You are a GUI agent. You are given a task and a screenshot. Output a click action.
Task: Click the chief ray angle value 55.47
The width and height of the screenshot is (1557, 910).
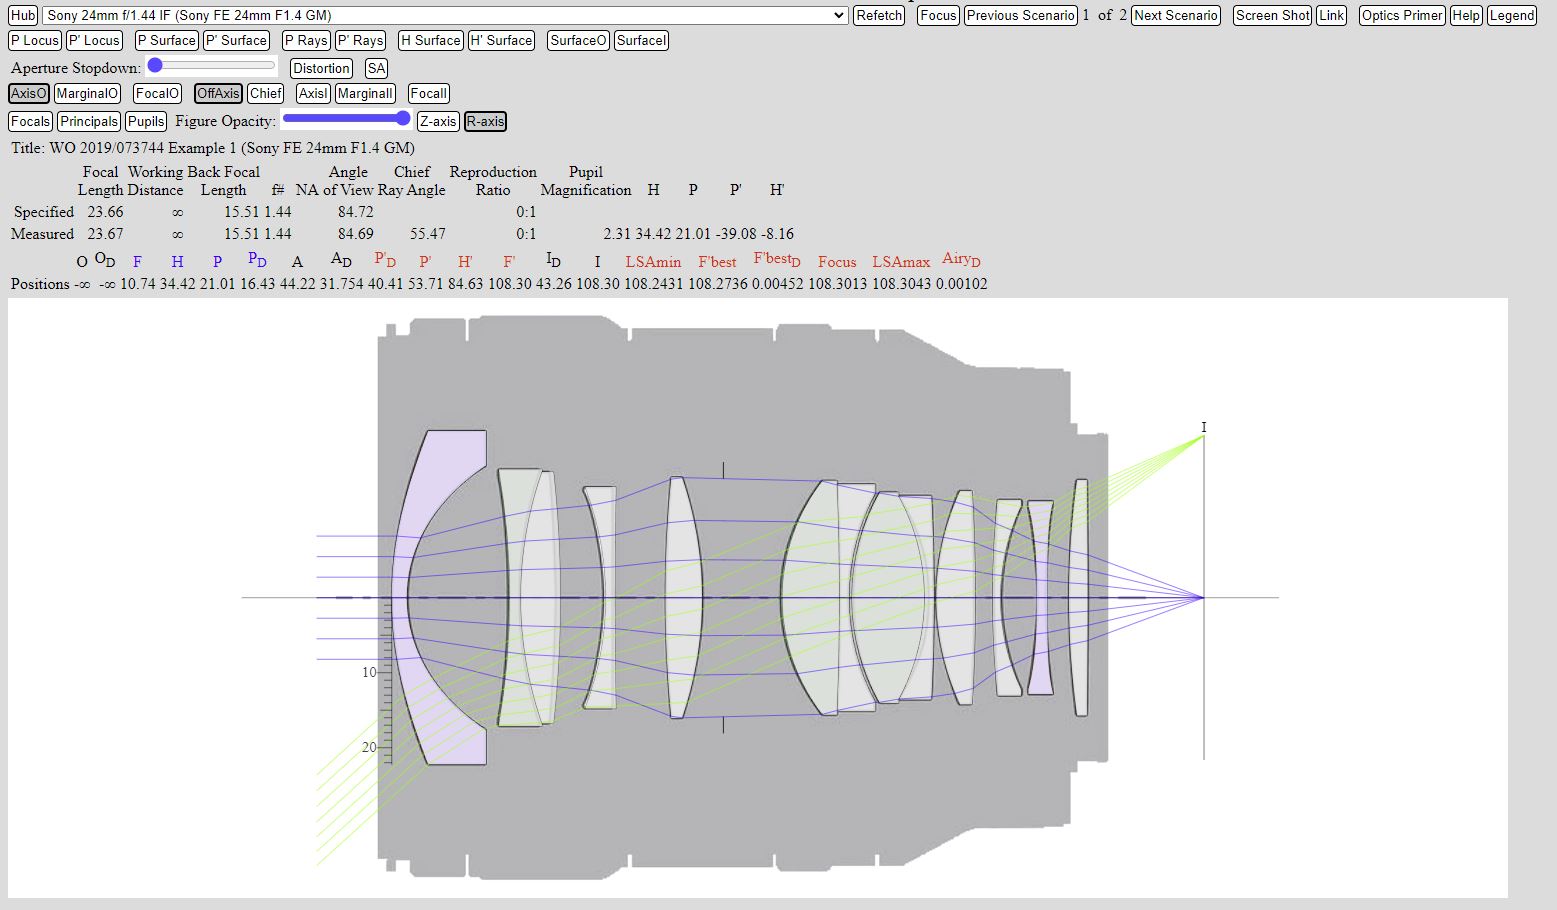coord(427,234)
